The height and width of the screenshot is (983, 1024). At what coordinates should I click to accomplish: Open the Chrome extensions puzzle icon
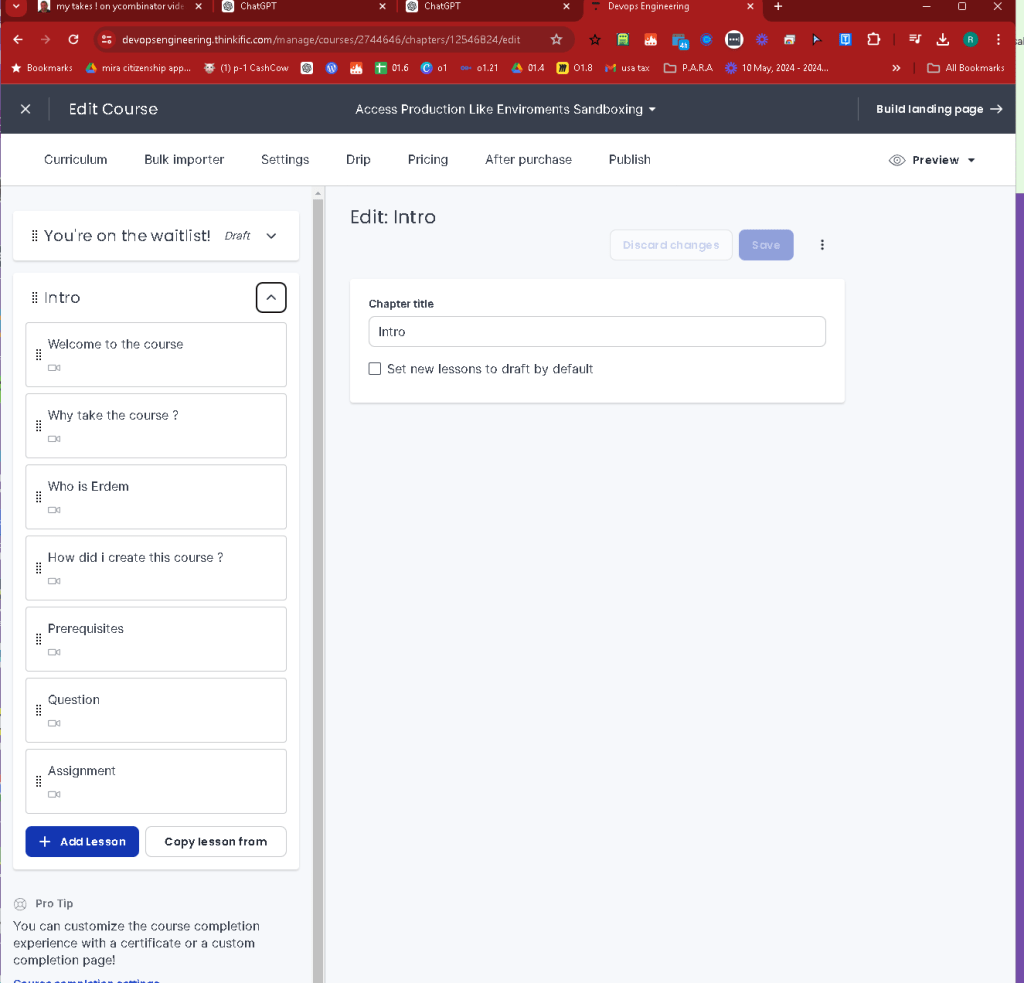873,40
